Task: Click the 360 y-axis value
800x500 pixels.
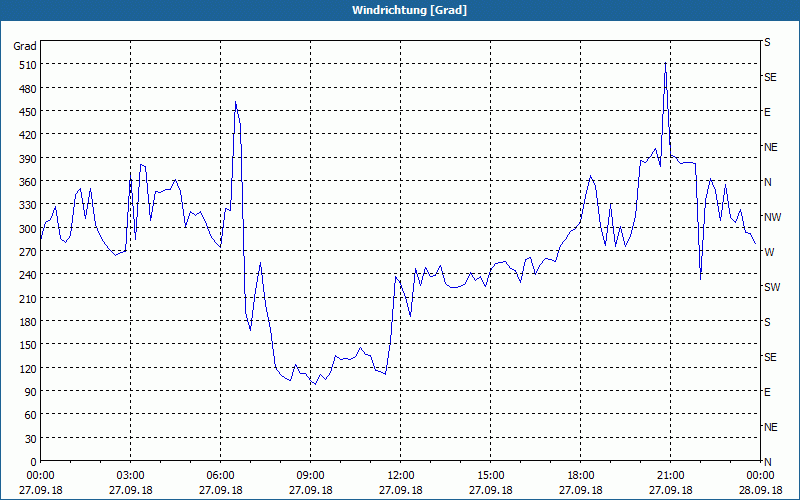Action: tap(28, 182)
